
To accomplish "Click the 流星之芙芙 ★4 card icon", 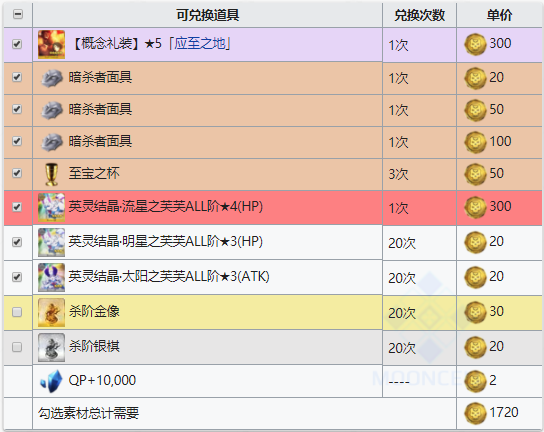I will tap(51, 207).
